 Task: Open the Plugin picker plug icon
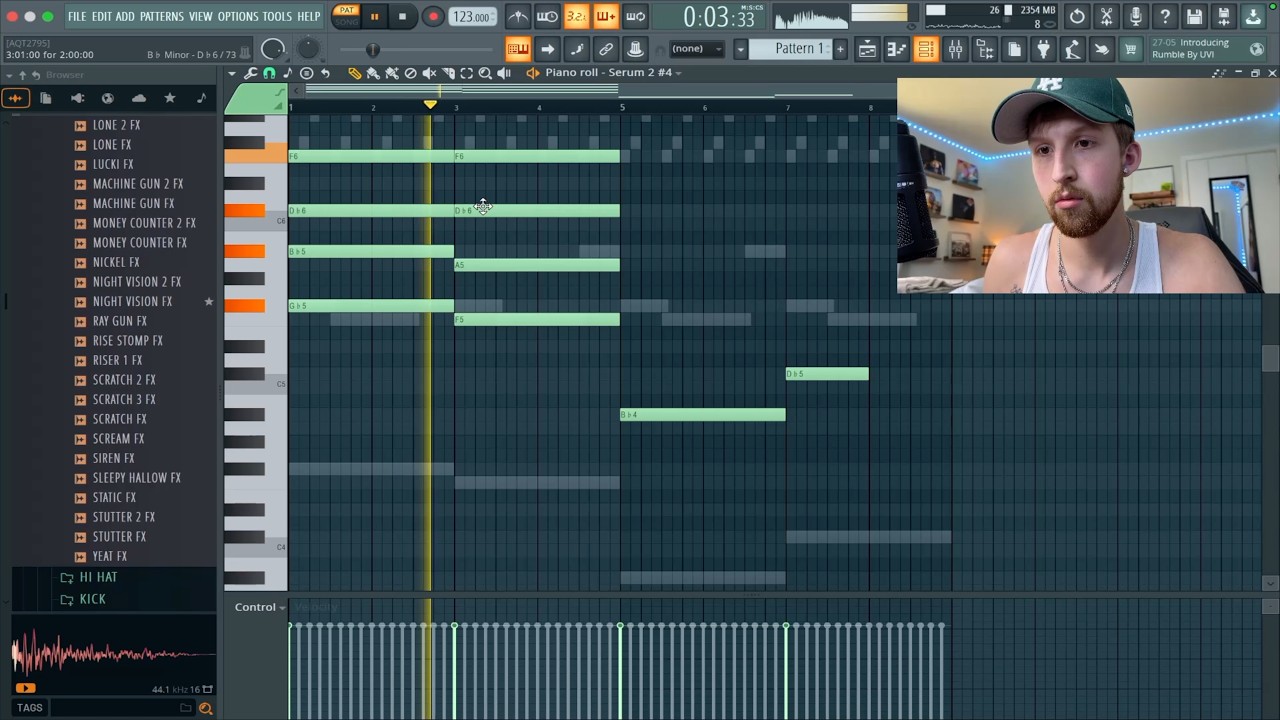coord(1043,50)
